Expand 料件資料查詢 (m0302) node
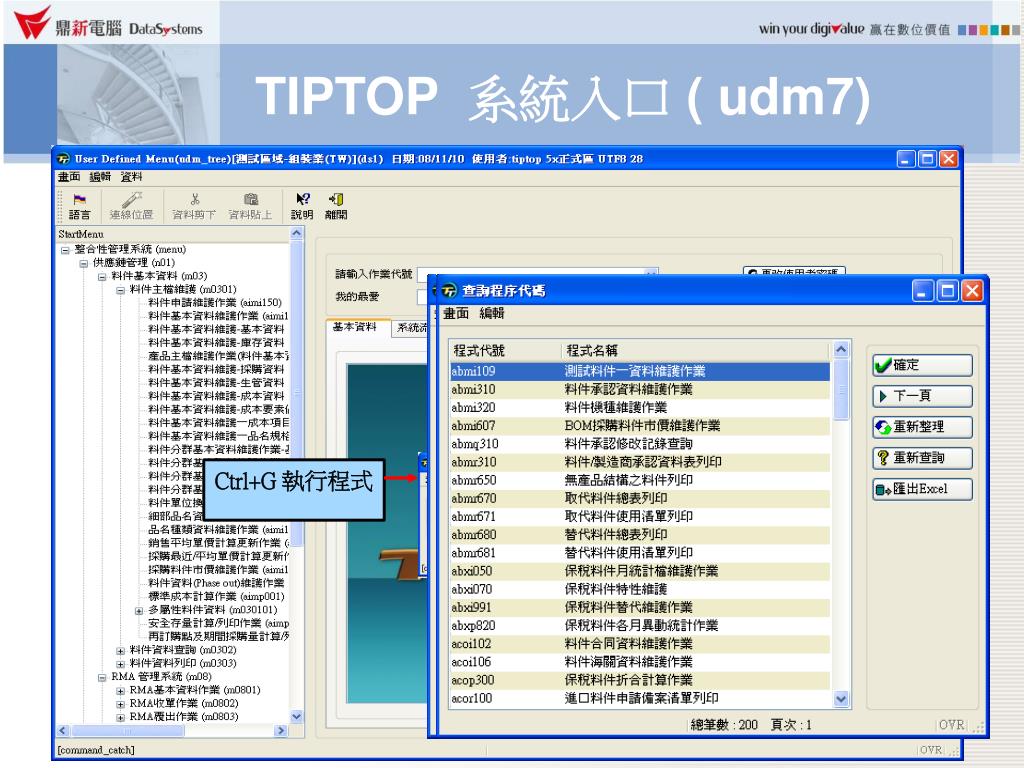 120,651
